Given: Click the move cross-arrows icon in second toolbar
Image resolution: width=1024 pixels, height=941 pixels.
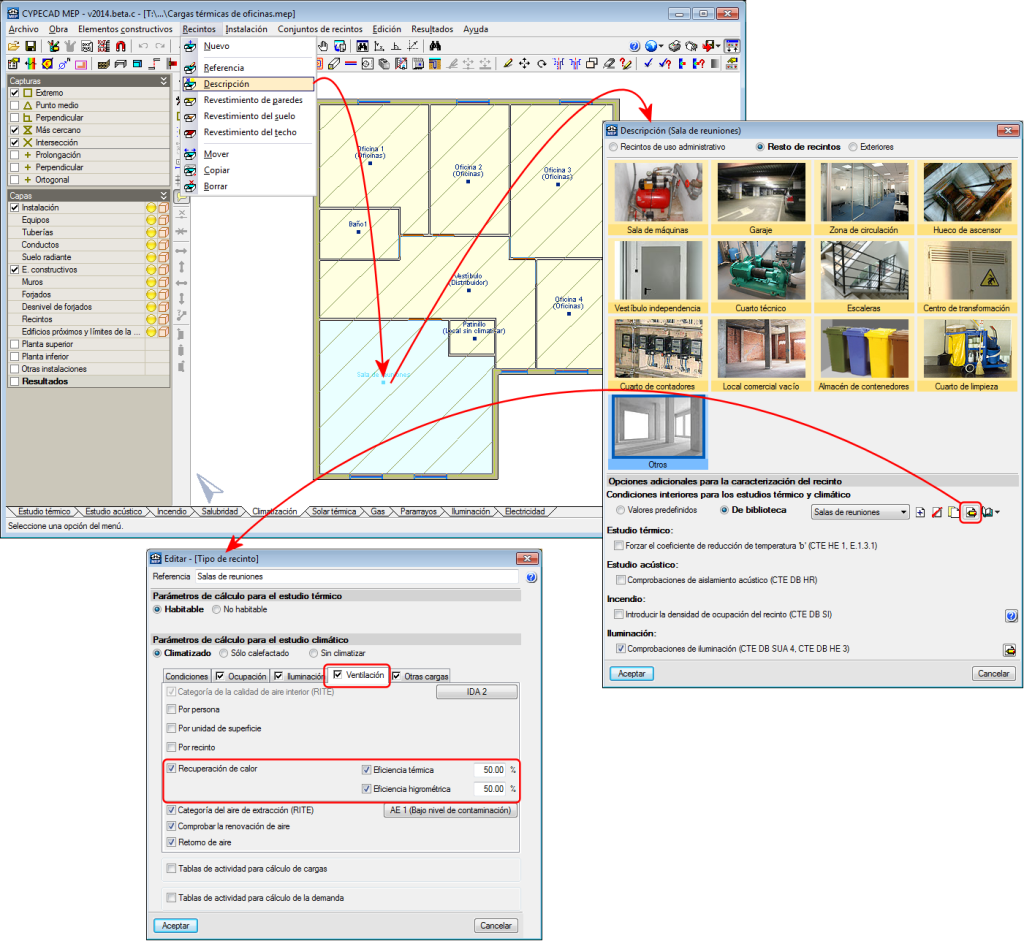Looking at the screenshot, I should 524,63.
